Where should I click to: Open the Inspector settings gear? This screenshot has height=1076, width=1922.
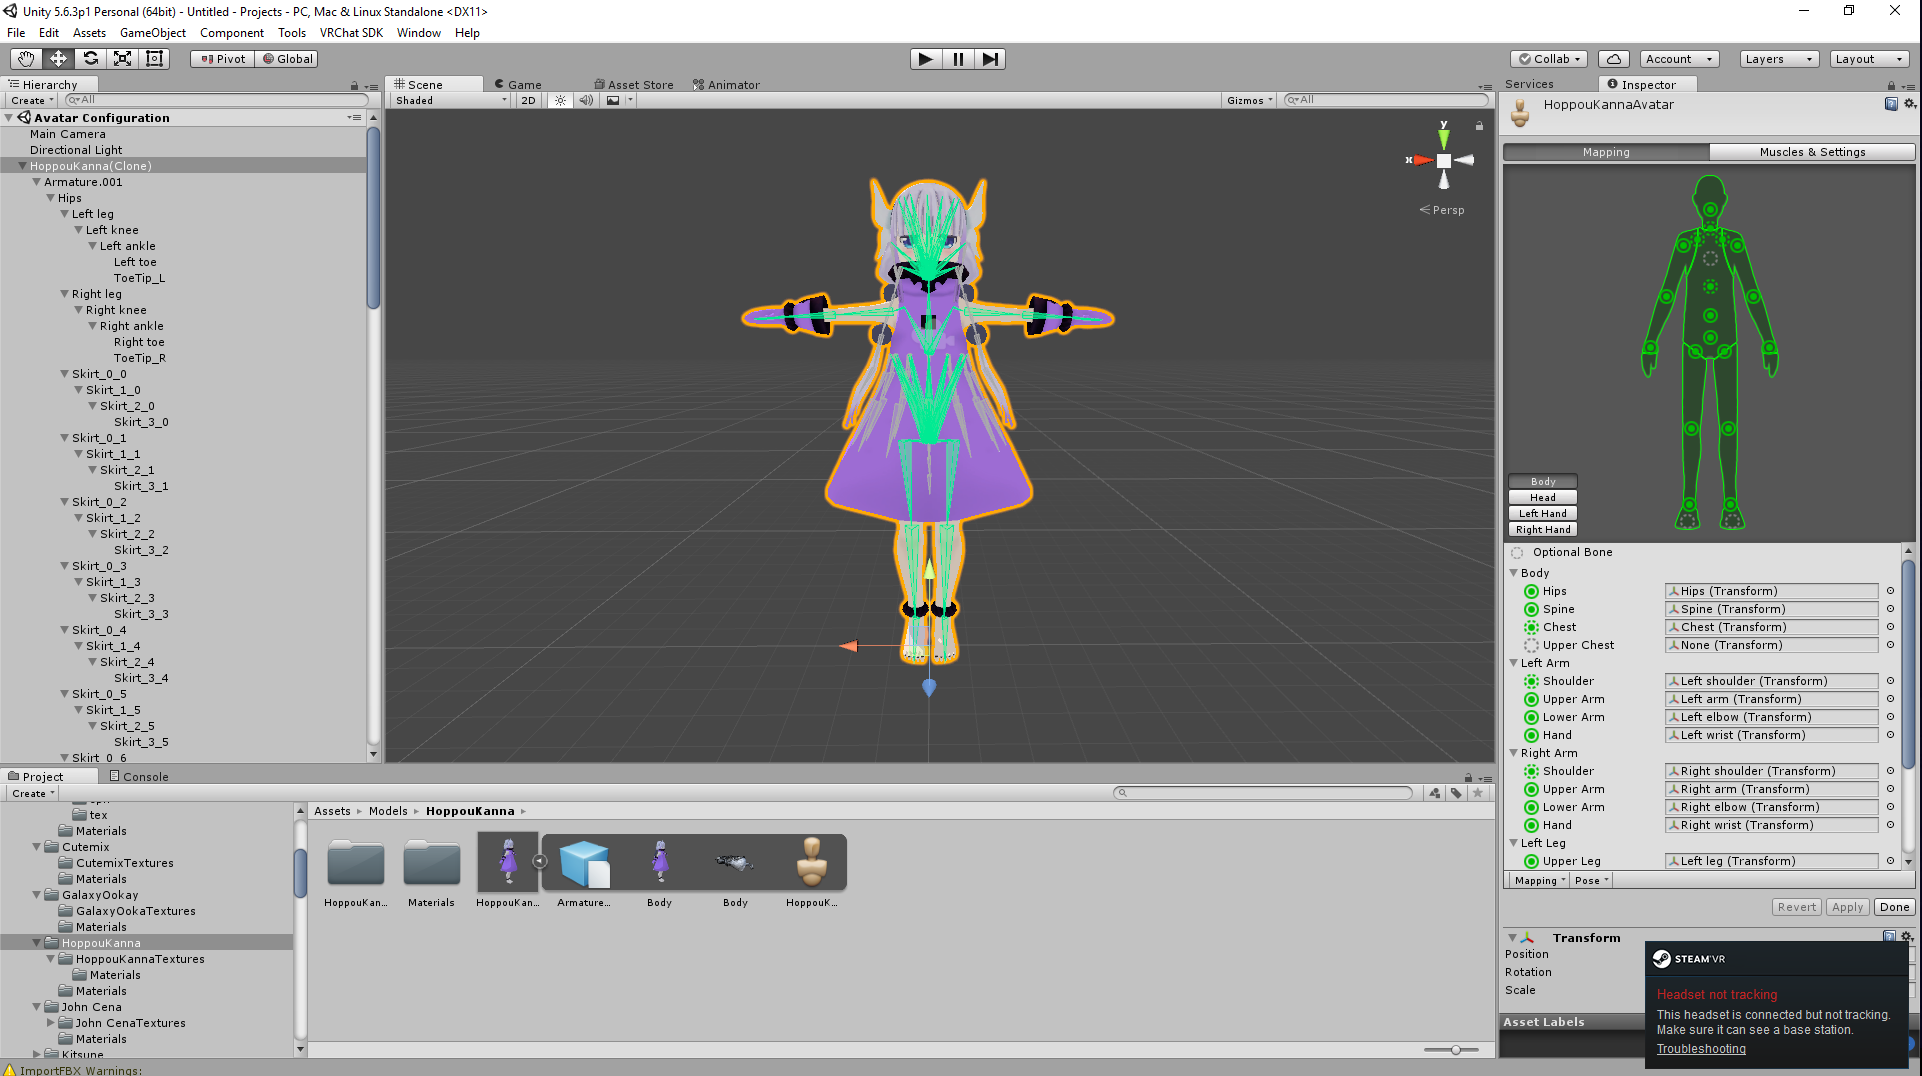[x=1909, y=104]
